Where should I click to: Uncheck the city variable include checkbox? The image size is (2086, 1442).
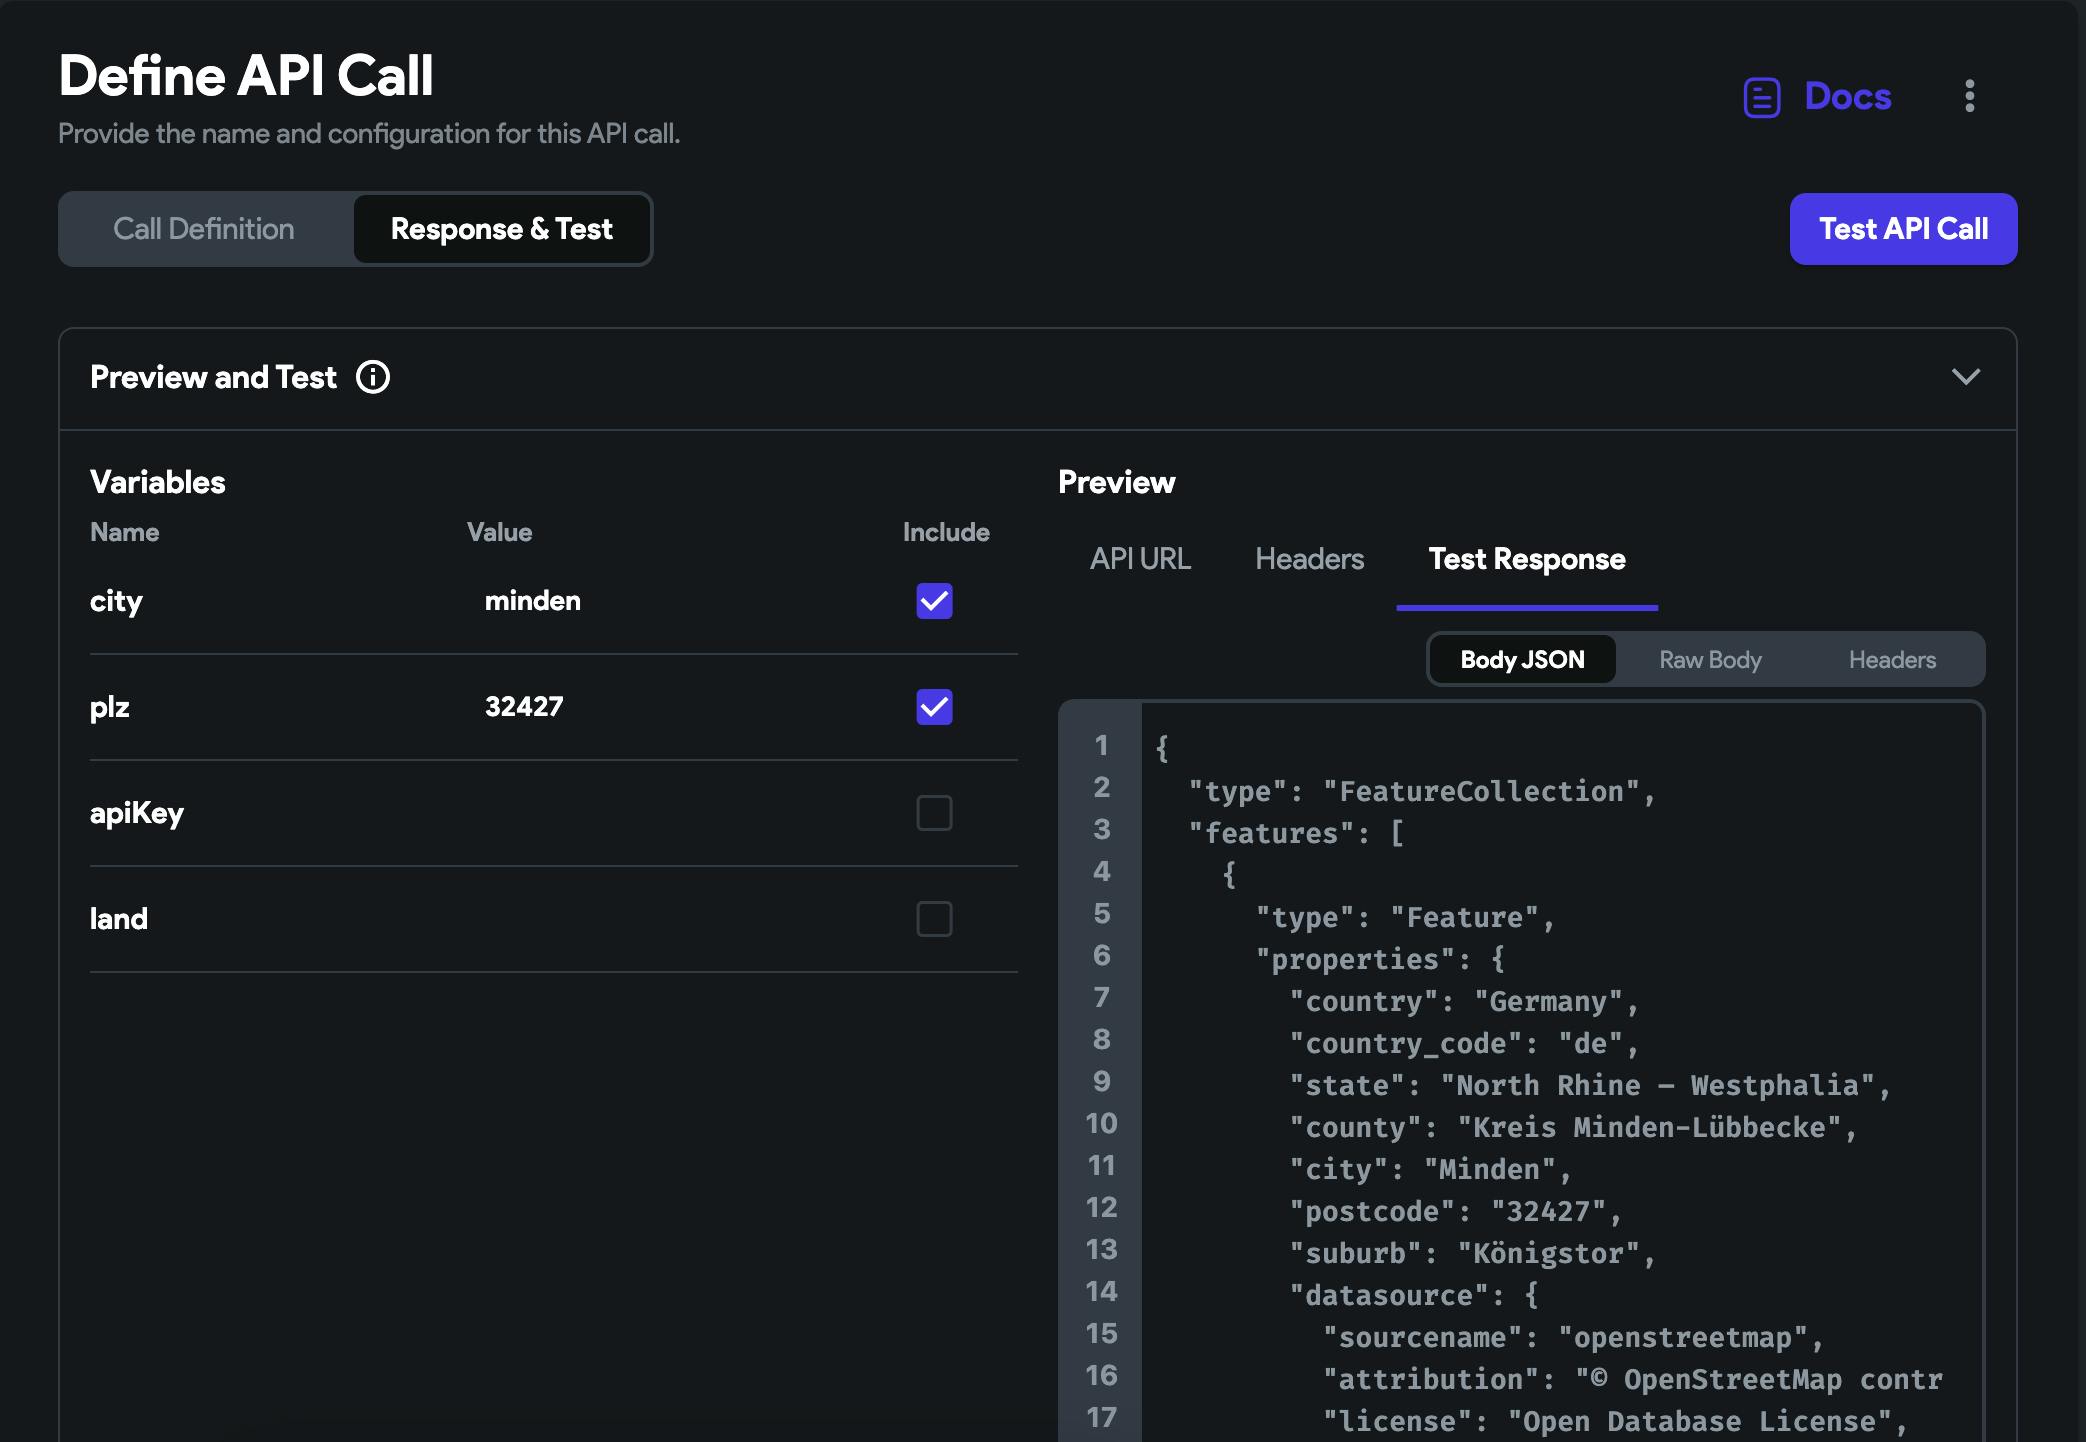pos(934,601)
